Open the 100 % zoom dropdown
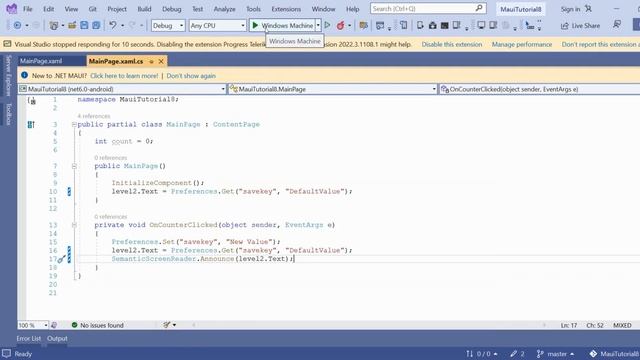 33,325
